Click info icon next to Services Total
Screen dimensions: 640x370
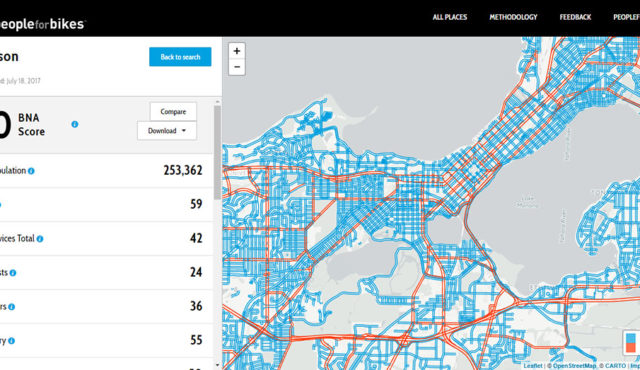[x=40, y=239]
